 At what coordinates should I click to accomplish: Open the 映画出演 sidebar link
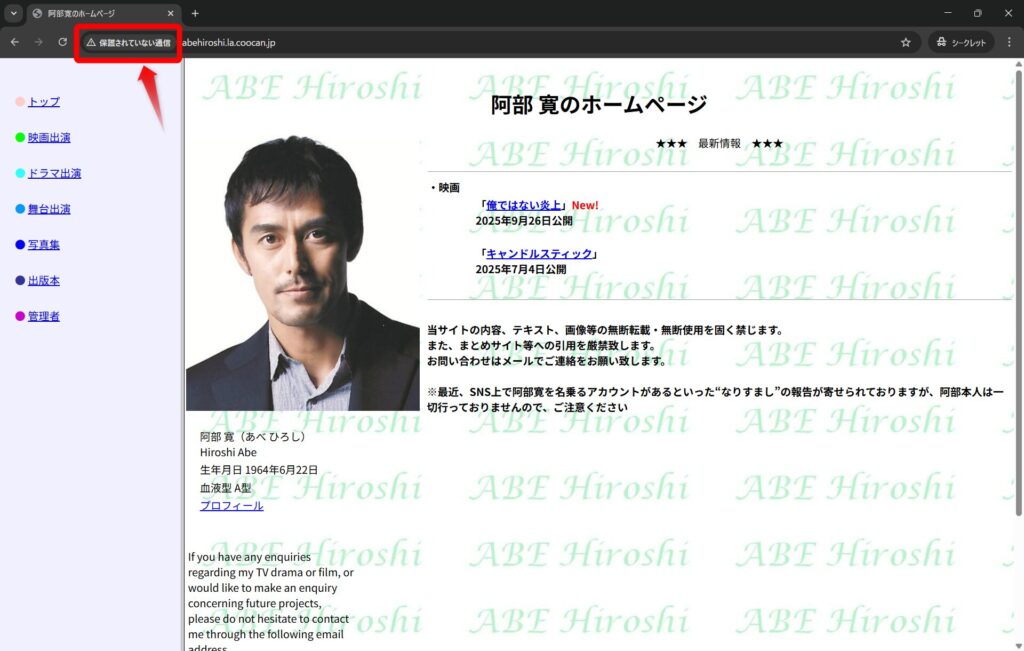tap(49, 138)
